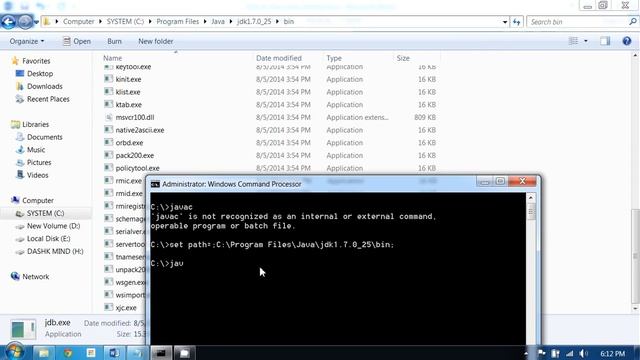The image size is (640, 360).
Task: Expand arrow after 'Program Files' in breadcrumb
Action: [x=205, y=22]
